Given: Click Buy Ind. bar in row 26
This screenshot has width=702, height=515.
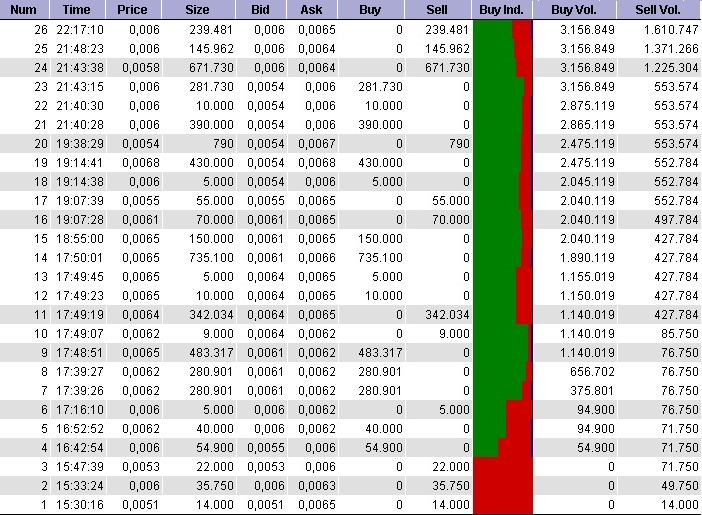Looking at the screenshot, I should pos(502,30).
